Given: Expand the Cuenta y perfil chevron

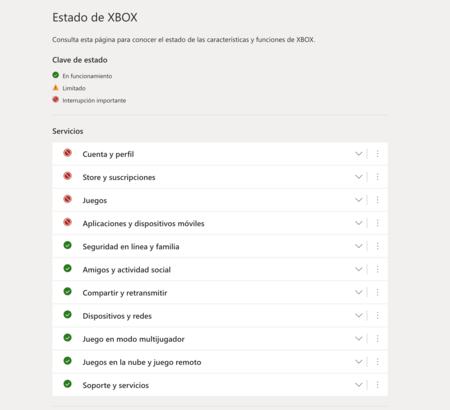Looking at the screenshot, I should point(359,154).
